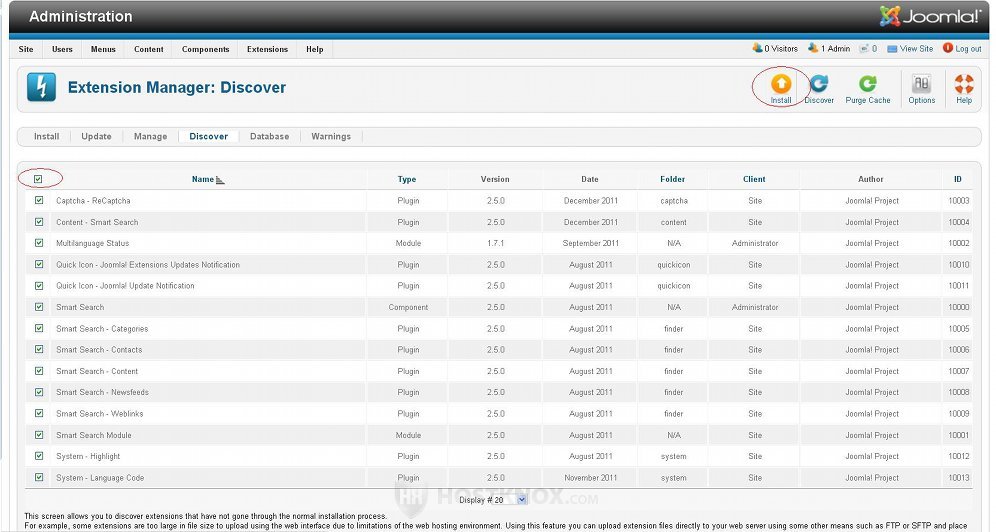Click the 'Multilanguage Status' name text
The height and width of the screenshot is (532, 996).
coord(93,243)
